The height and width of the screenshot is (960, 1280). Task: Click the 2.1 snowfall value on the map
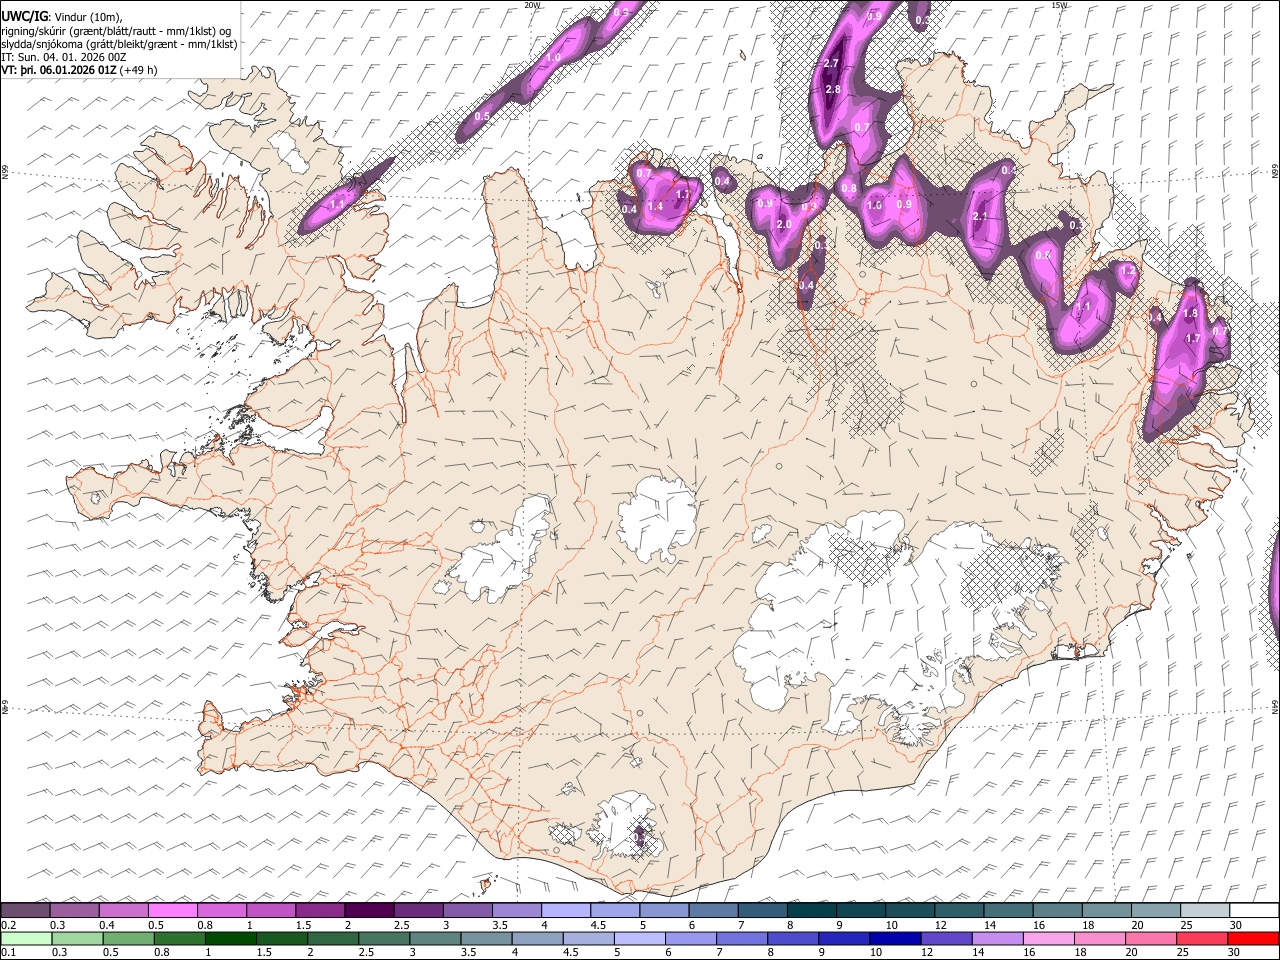click(x=980, y=216)
